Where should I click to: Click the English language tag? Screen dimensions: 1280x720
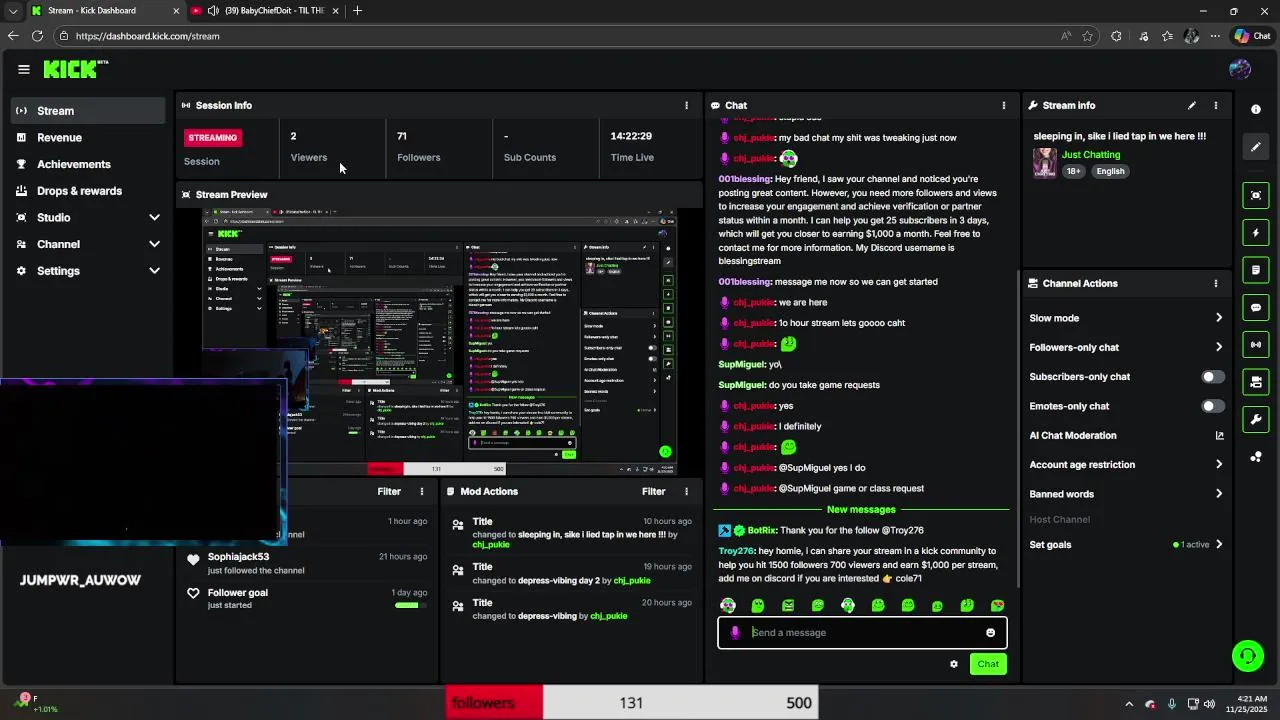click(1110, 171)
